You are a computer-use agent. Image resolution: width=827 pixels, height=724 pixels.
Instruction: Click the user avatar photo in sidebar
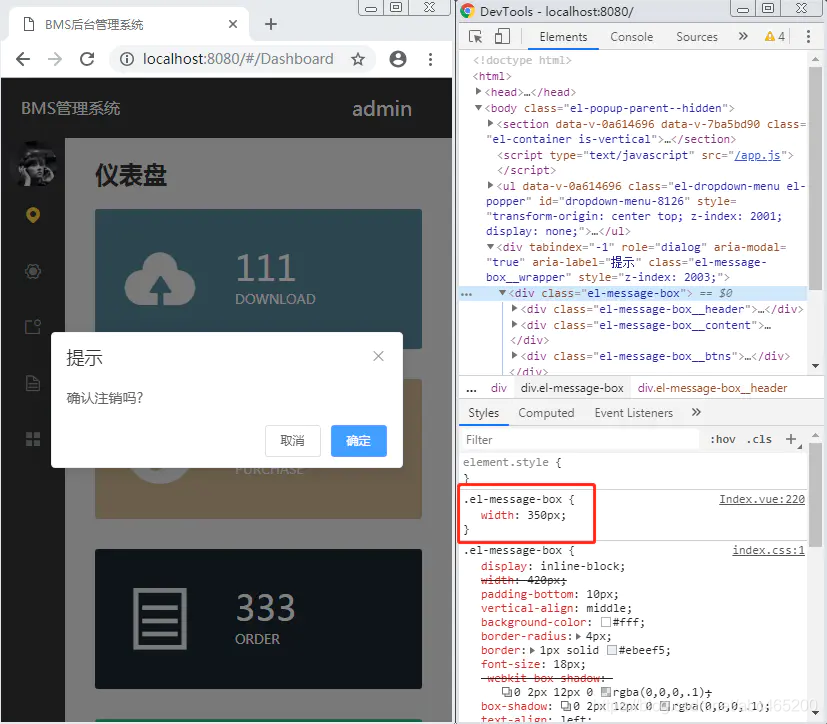pos(34,164)
